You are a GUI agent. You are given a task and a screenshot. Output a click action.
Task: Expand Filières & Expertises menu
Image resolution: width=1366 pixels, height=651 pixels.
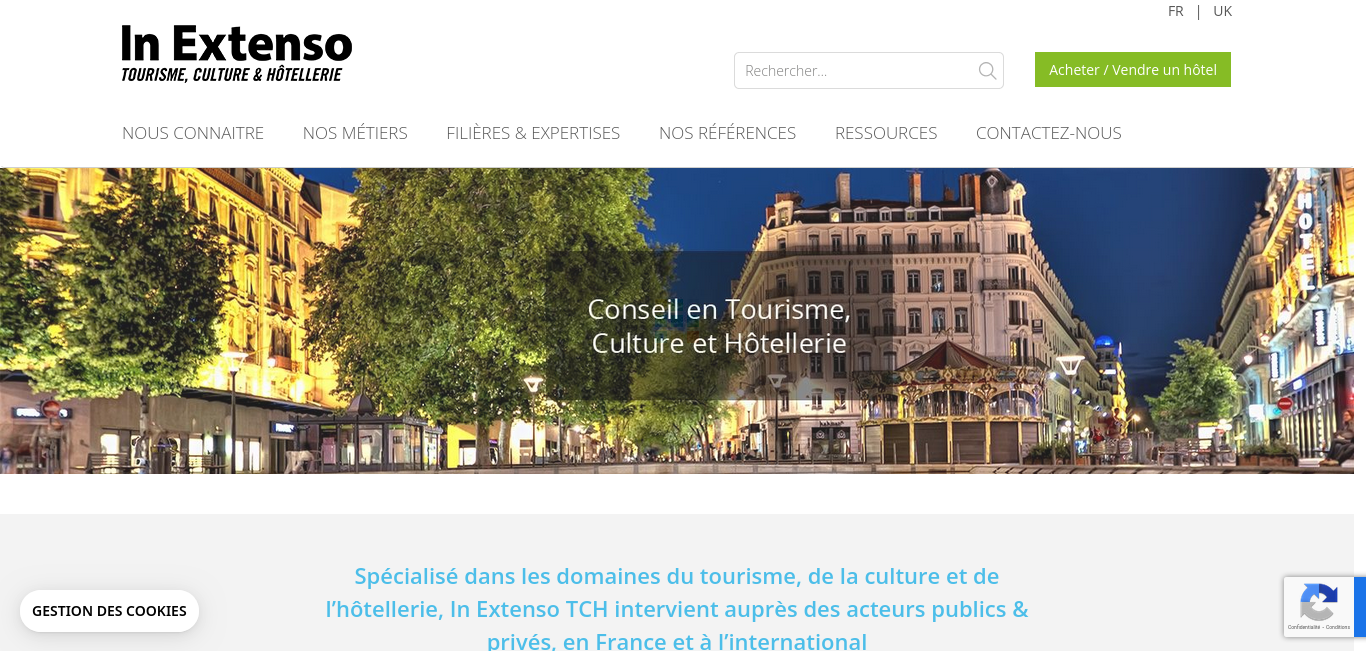click(x=533, y=133)
